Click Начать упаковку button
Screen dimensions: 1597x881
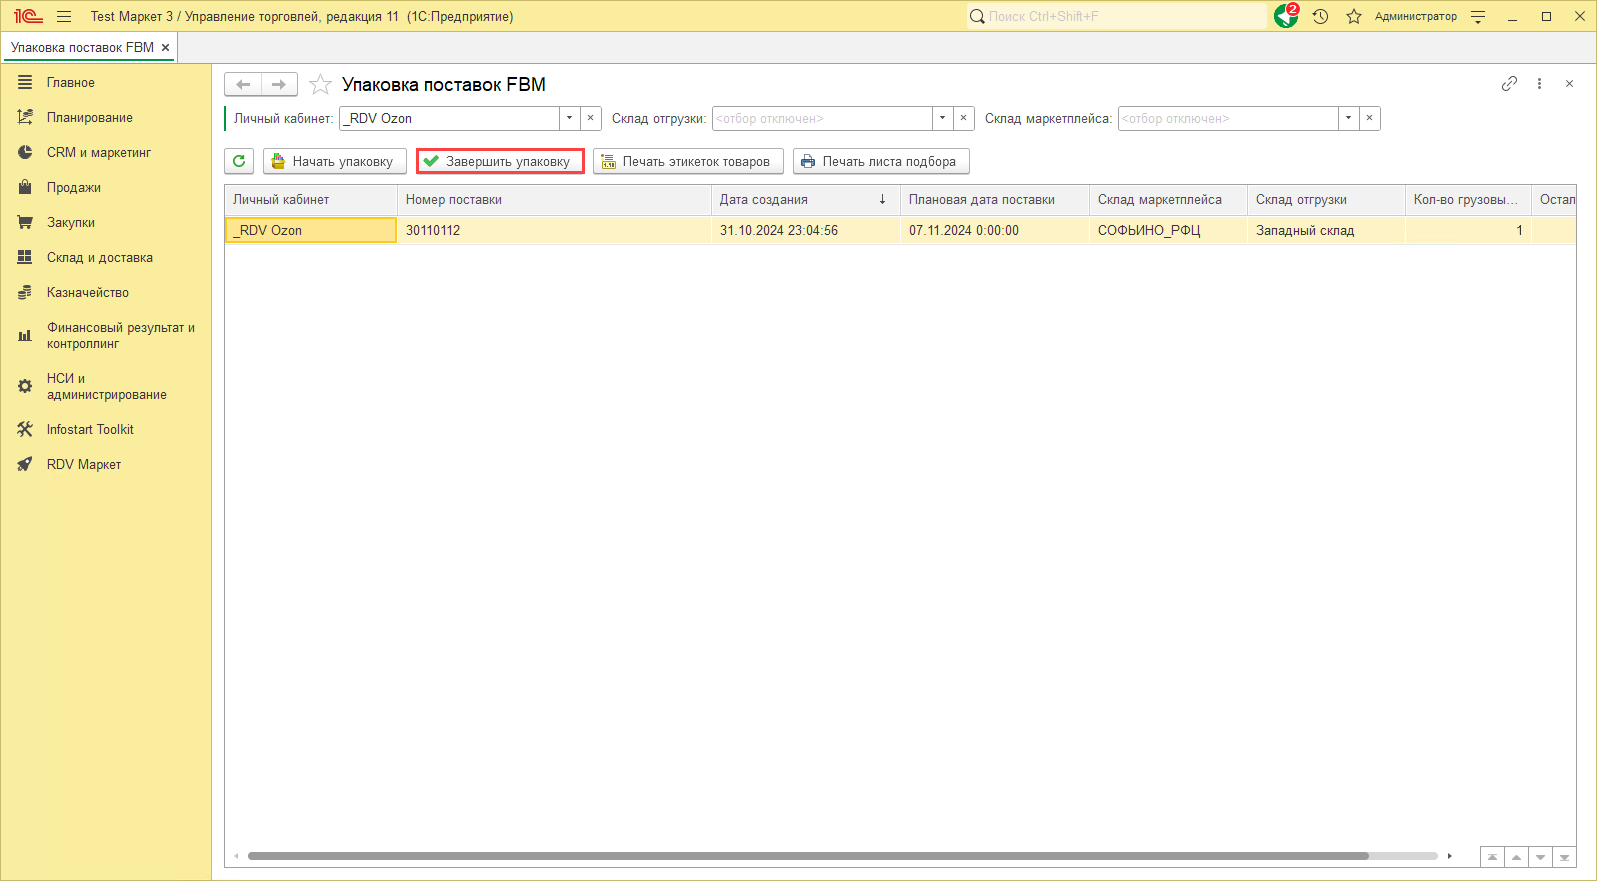coord(335,161)
